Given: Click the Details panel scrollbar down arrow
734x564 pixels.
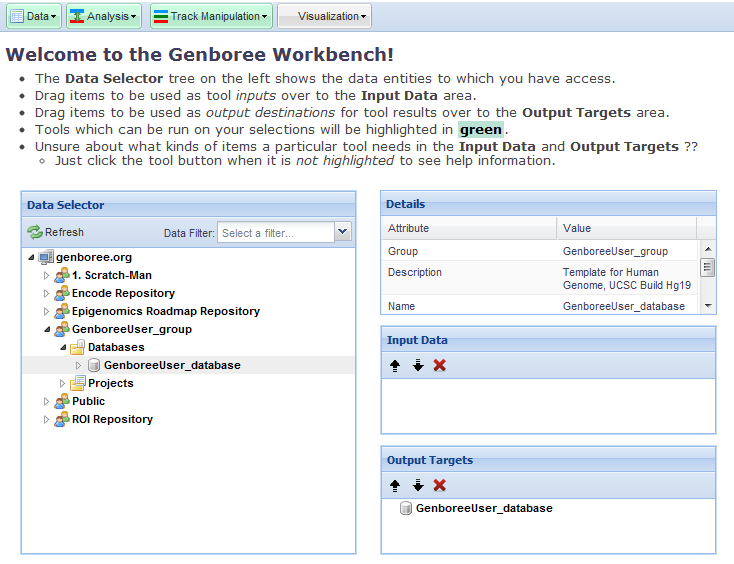Looking at the screenshot, I should [x=708, y=306].
